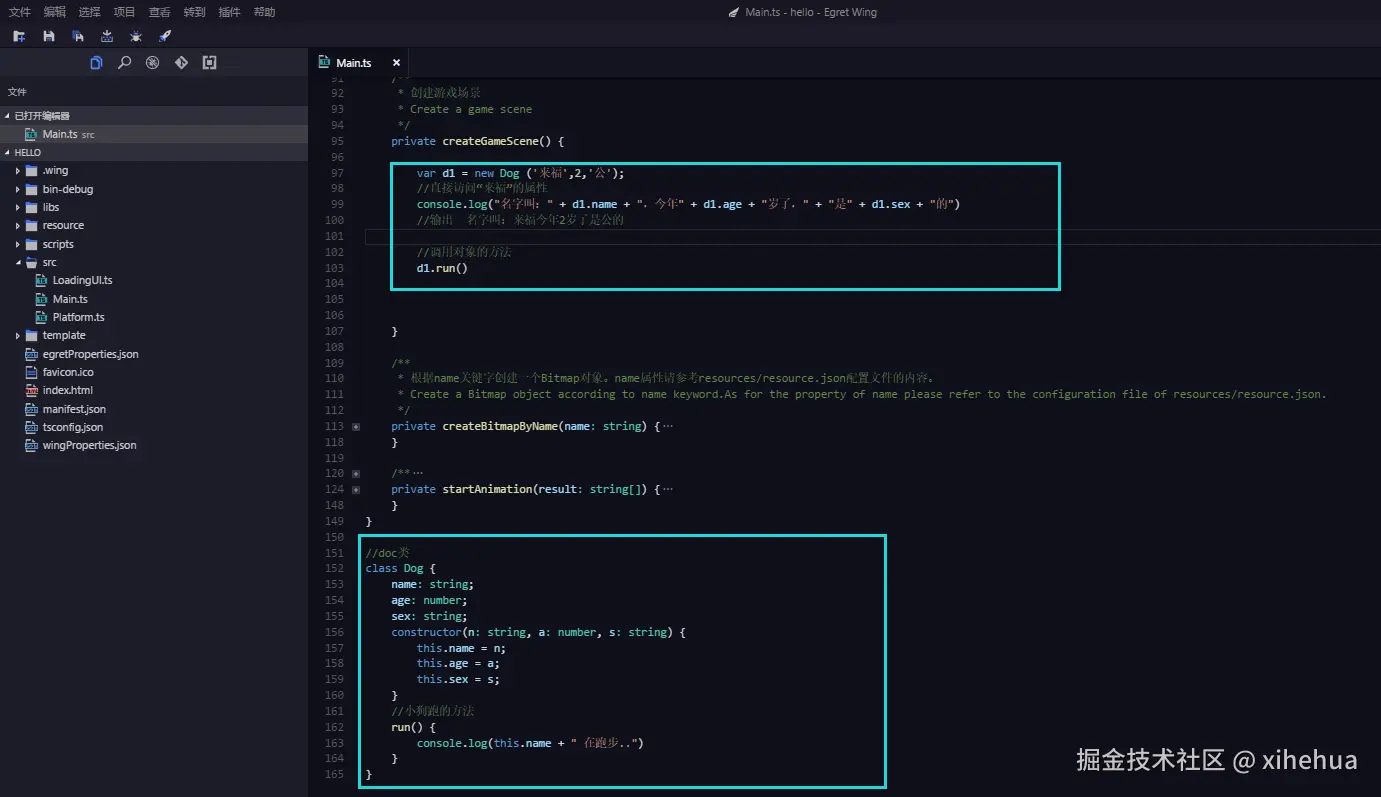
Task: Open the Git source control view
Action: [181, 63]
